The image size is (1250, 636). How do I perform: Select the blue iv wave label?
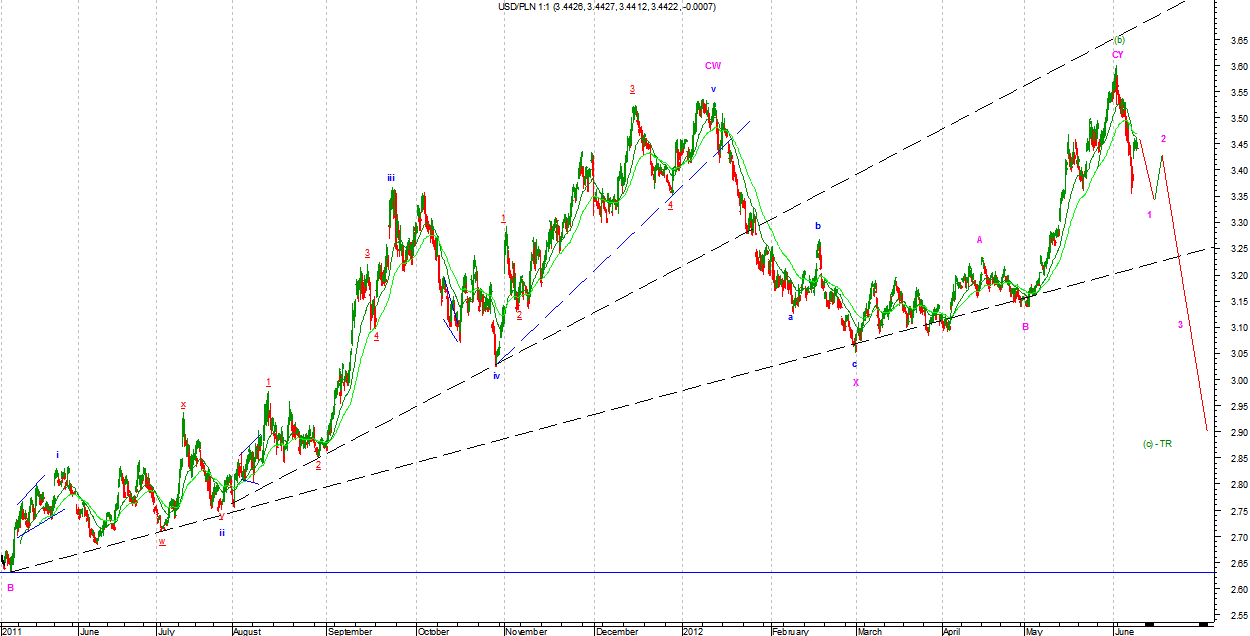[496, 376]
